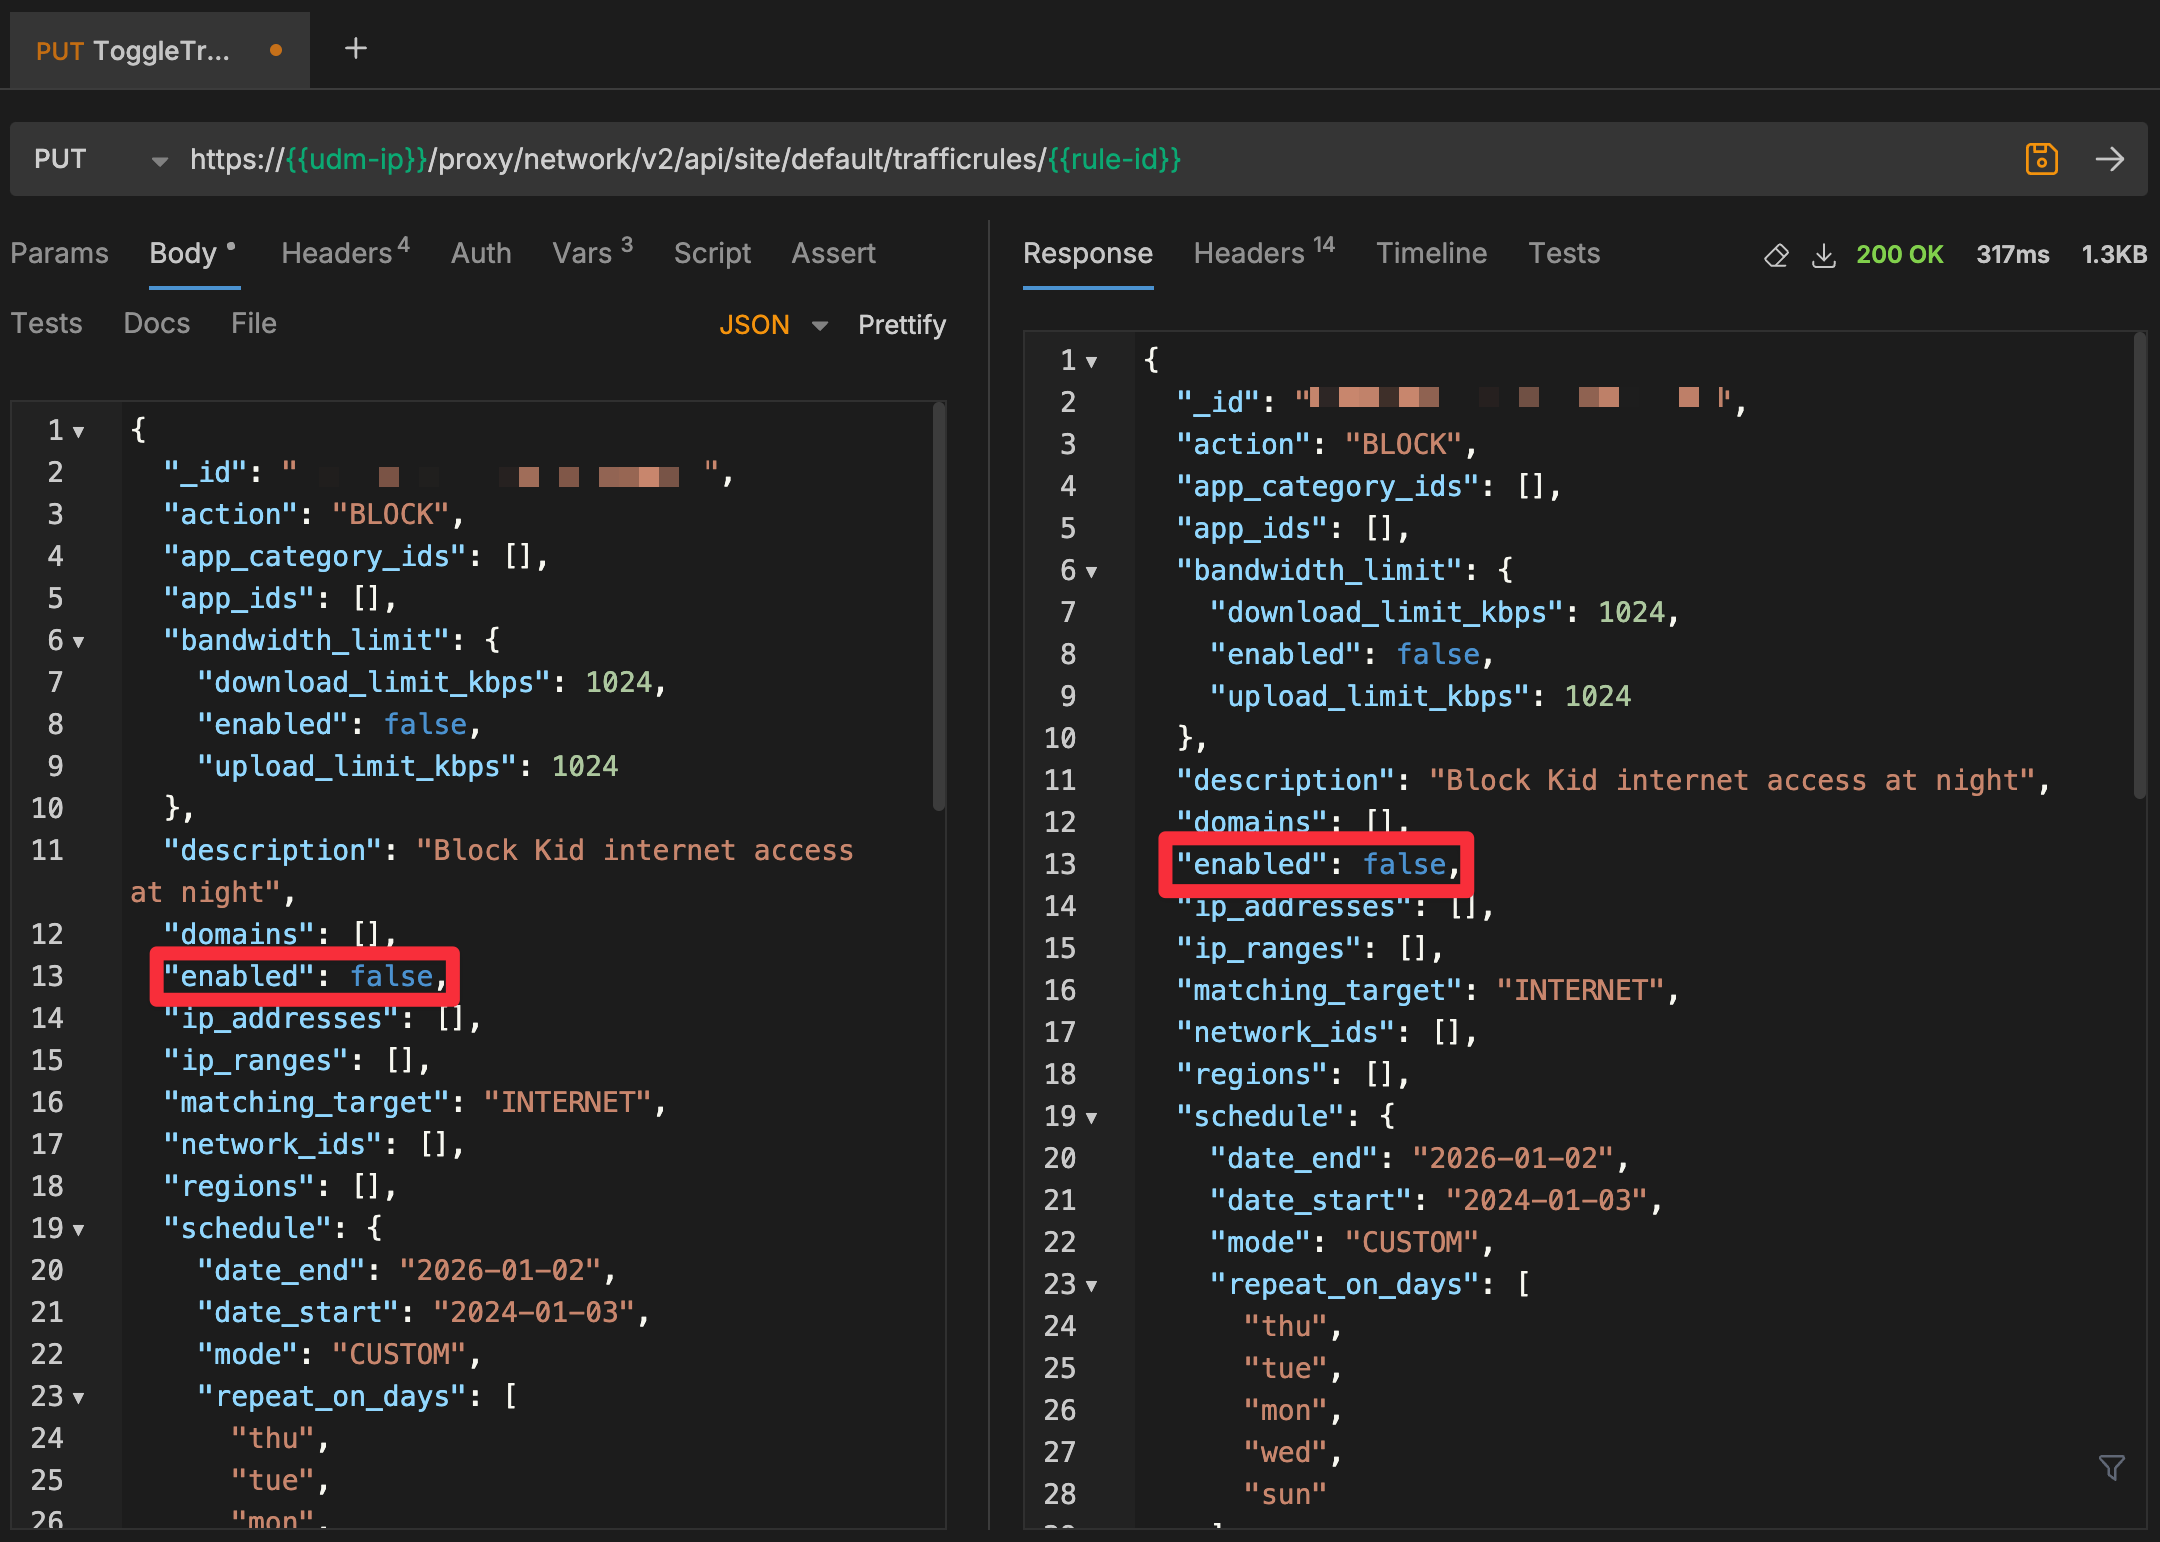Switch to the response Timeline tab
This screenshot has width=2160, height=1542.
pyautogui.click(x=1430, y=253)
